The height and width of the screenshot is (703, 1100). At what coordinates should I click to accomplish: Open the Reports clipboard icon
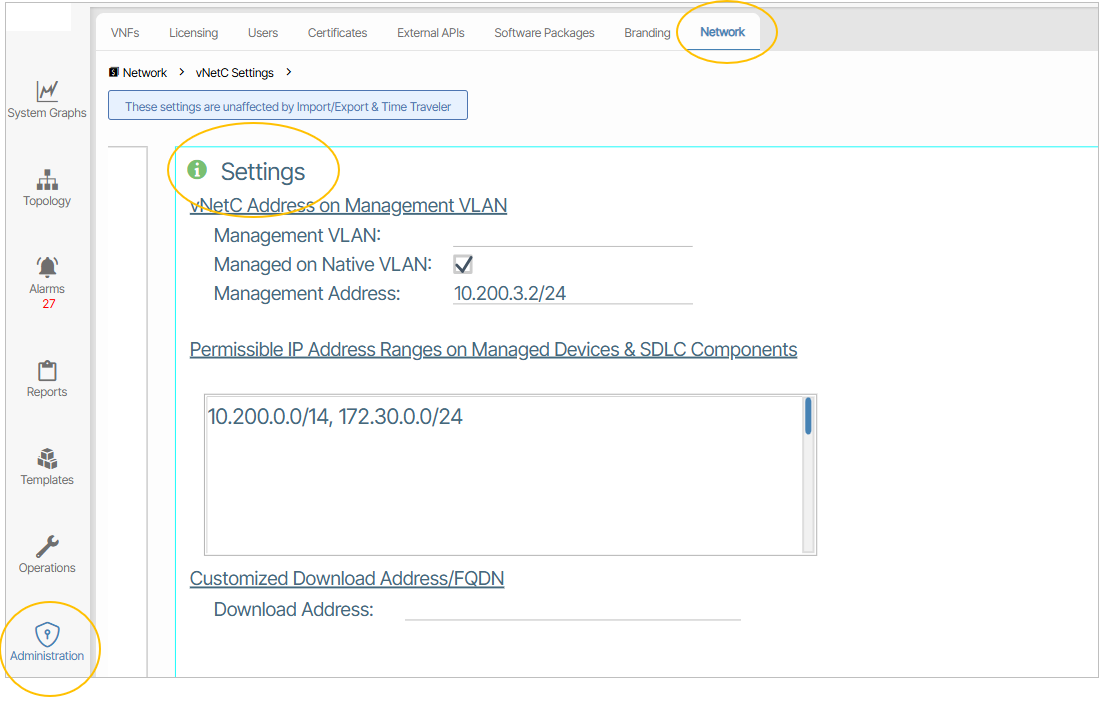click(47, 371)
